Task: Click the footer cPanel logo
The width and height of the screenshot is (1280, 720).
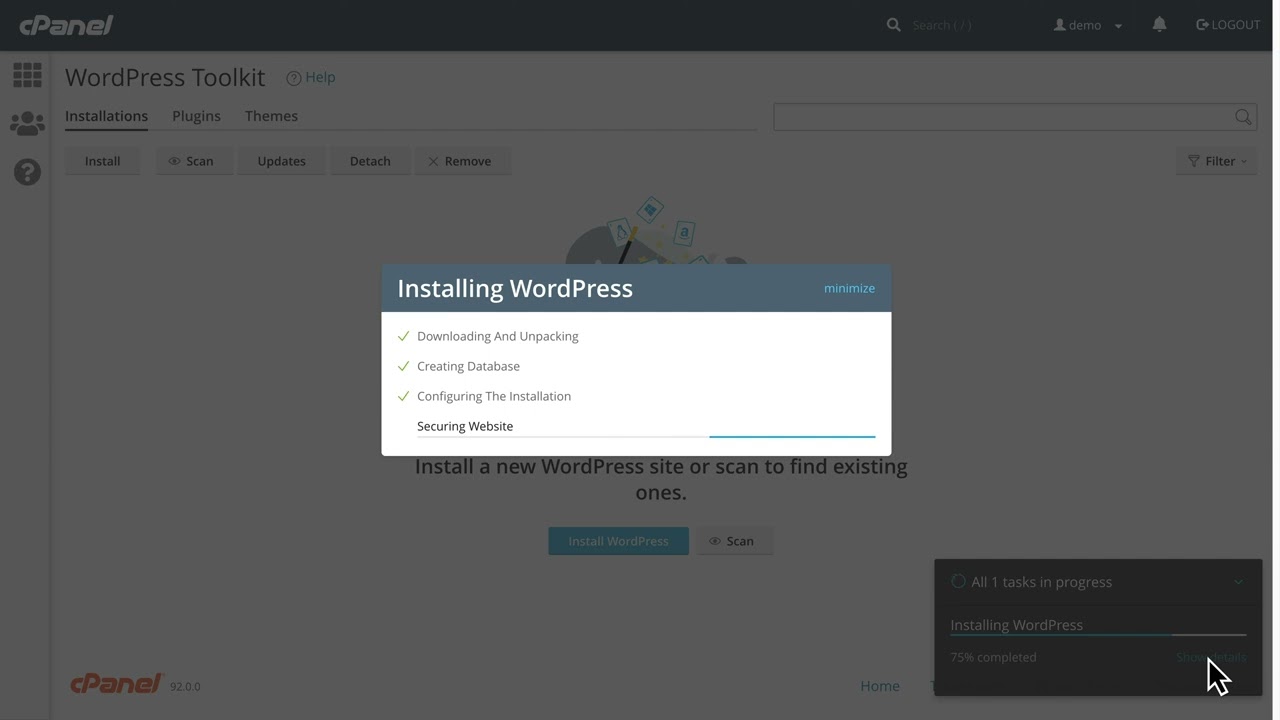Action: (116, 684)
